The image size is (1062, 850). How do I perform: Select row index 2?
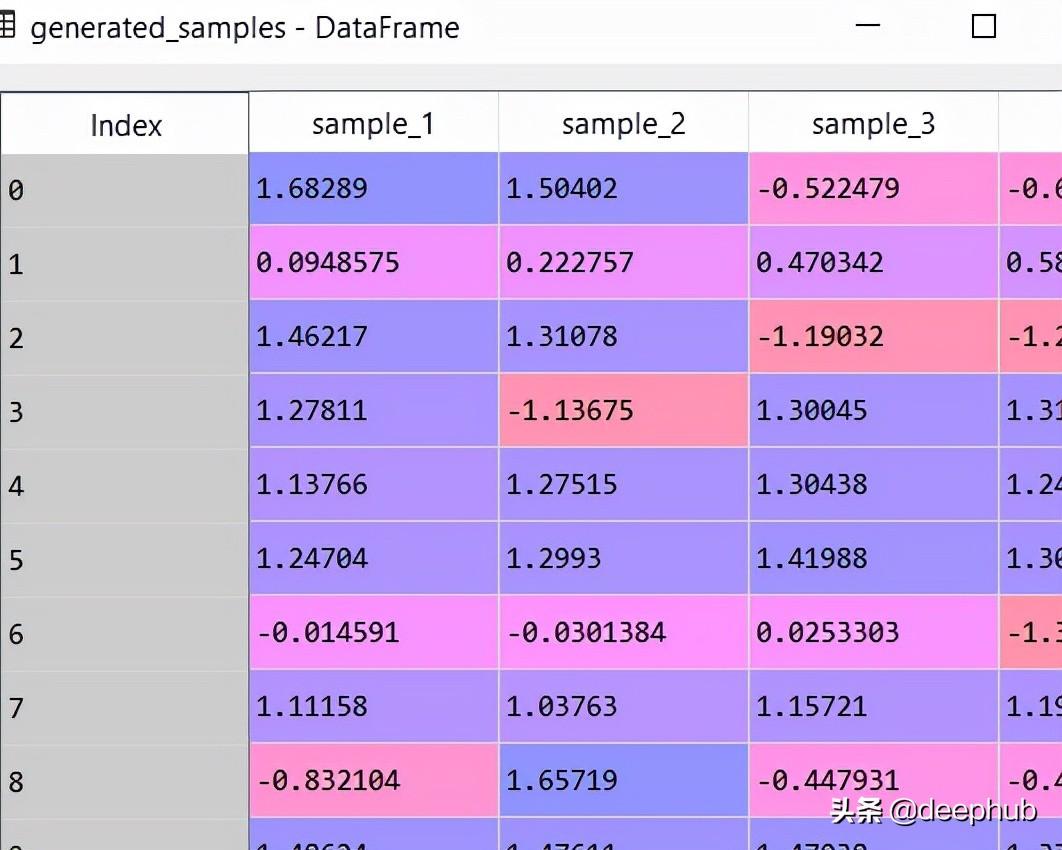(x=125, y=337)
